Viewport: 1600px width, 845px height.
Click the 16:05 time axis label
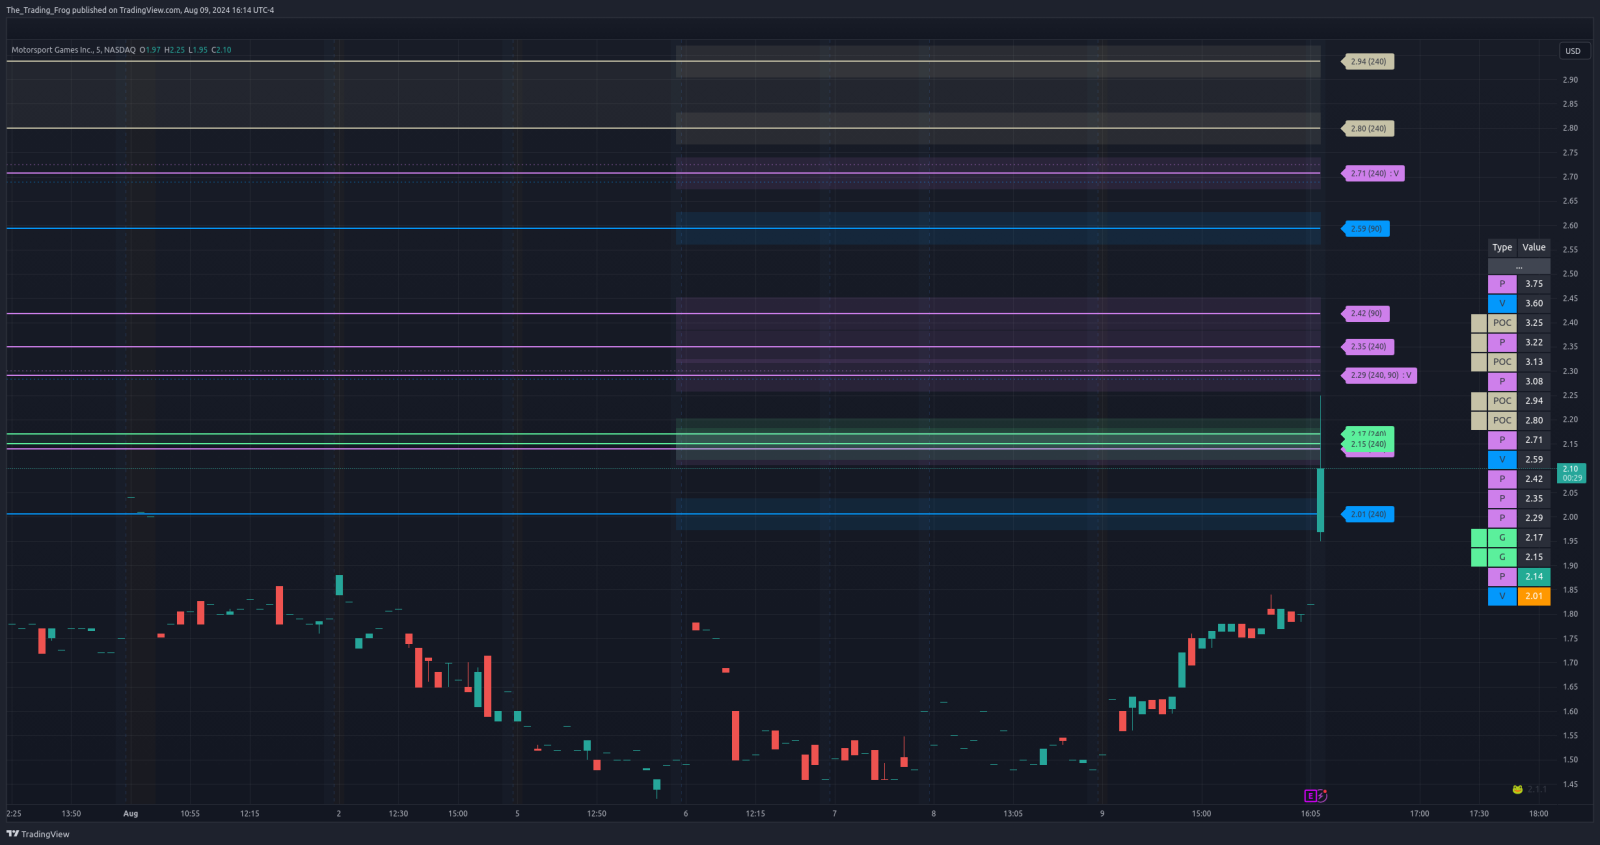coord(1310,814)
